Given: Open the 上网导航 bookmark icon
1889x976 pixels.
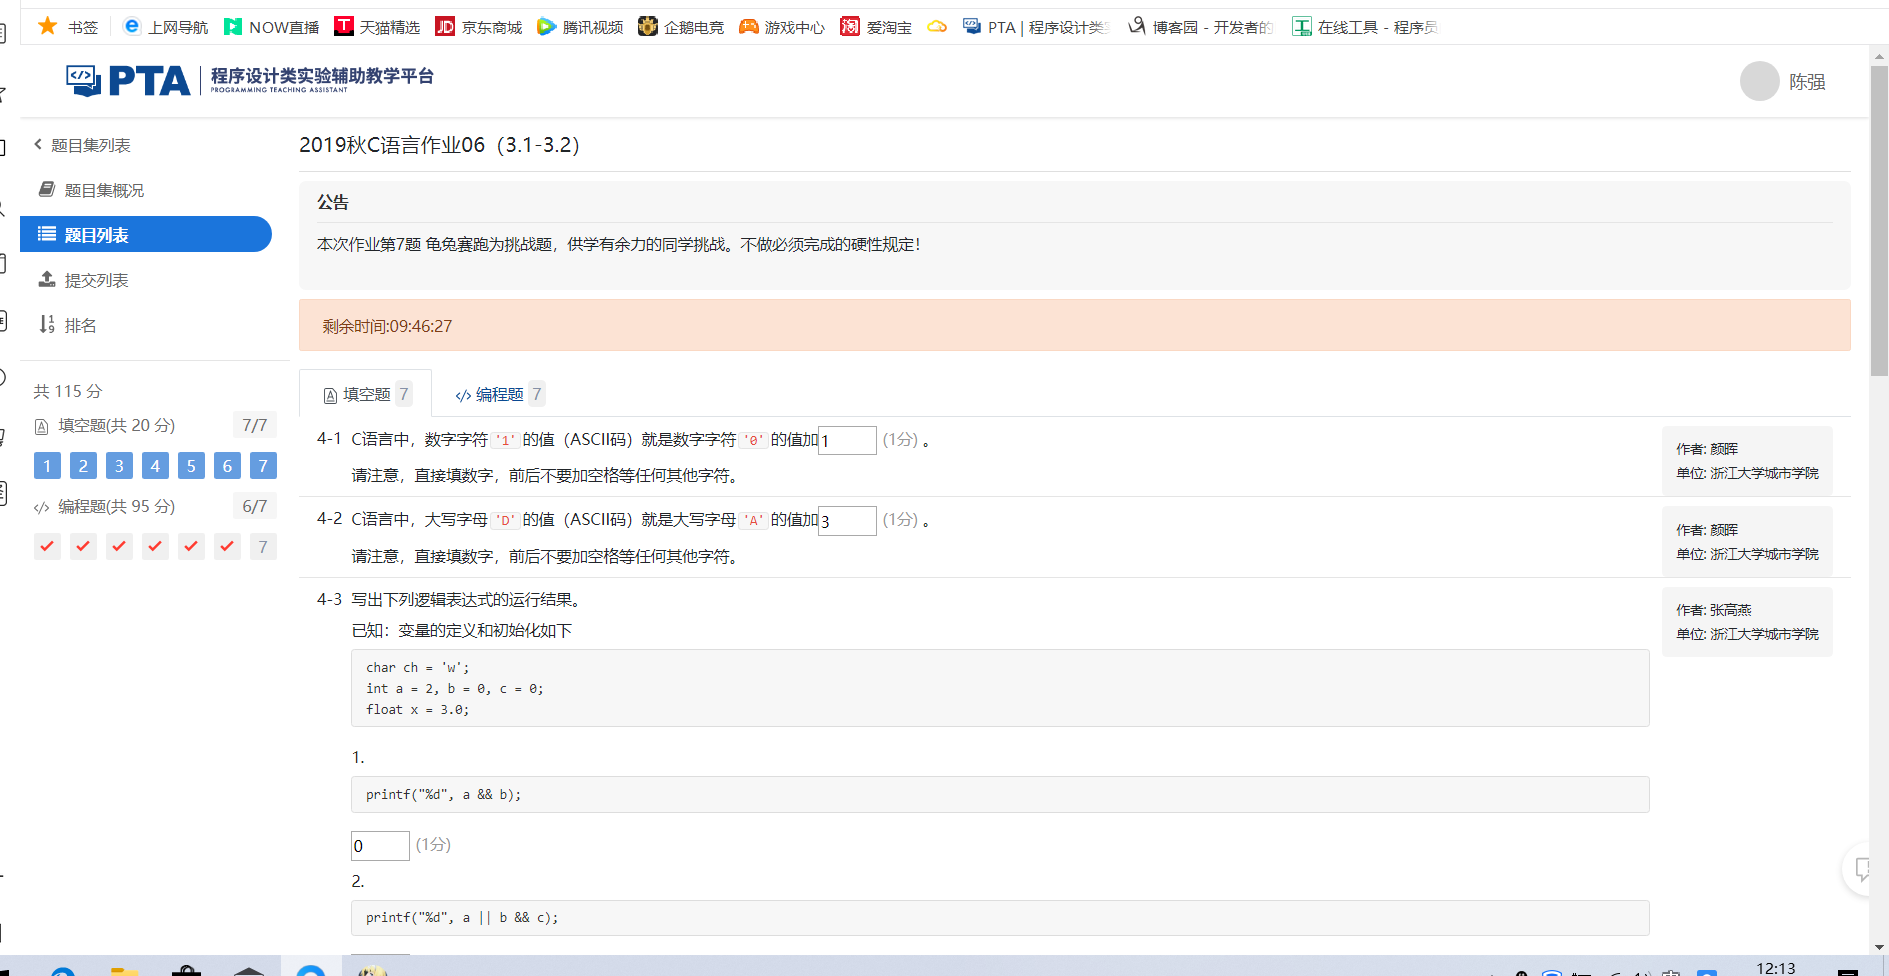Looking at the screenshot, I should click(132, 26).
